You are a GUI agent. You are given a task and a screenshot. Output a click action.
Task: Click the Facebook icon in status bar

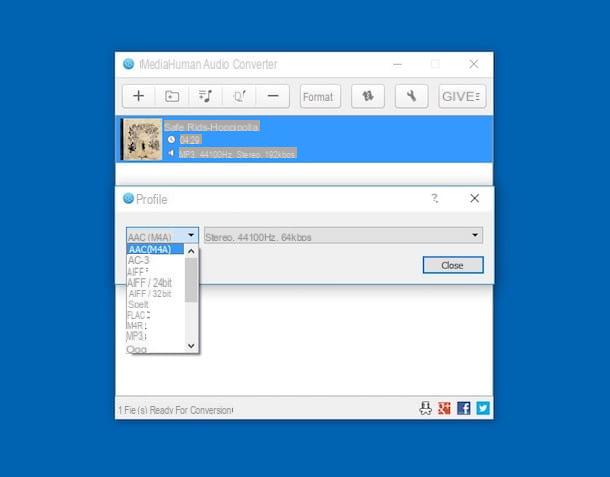pyautogui.click(x=464, y=408)
